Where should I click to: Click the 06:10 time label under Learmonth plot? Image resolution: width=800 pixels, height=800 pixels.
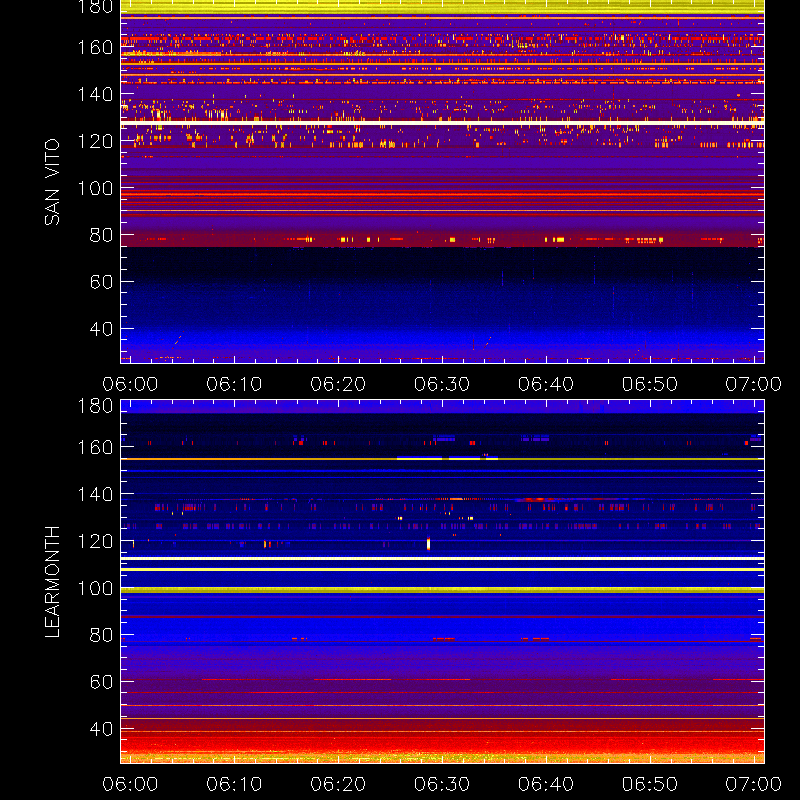click(234, 784)
